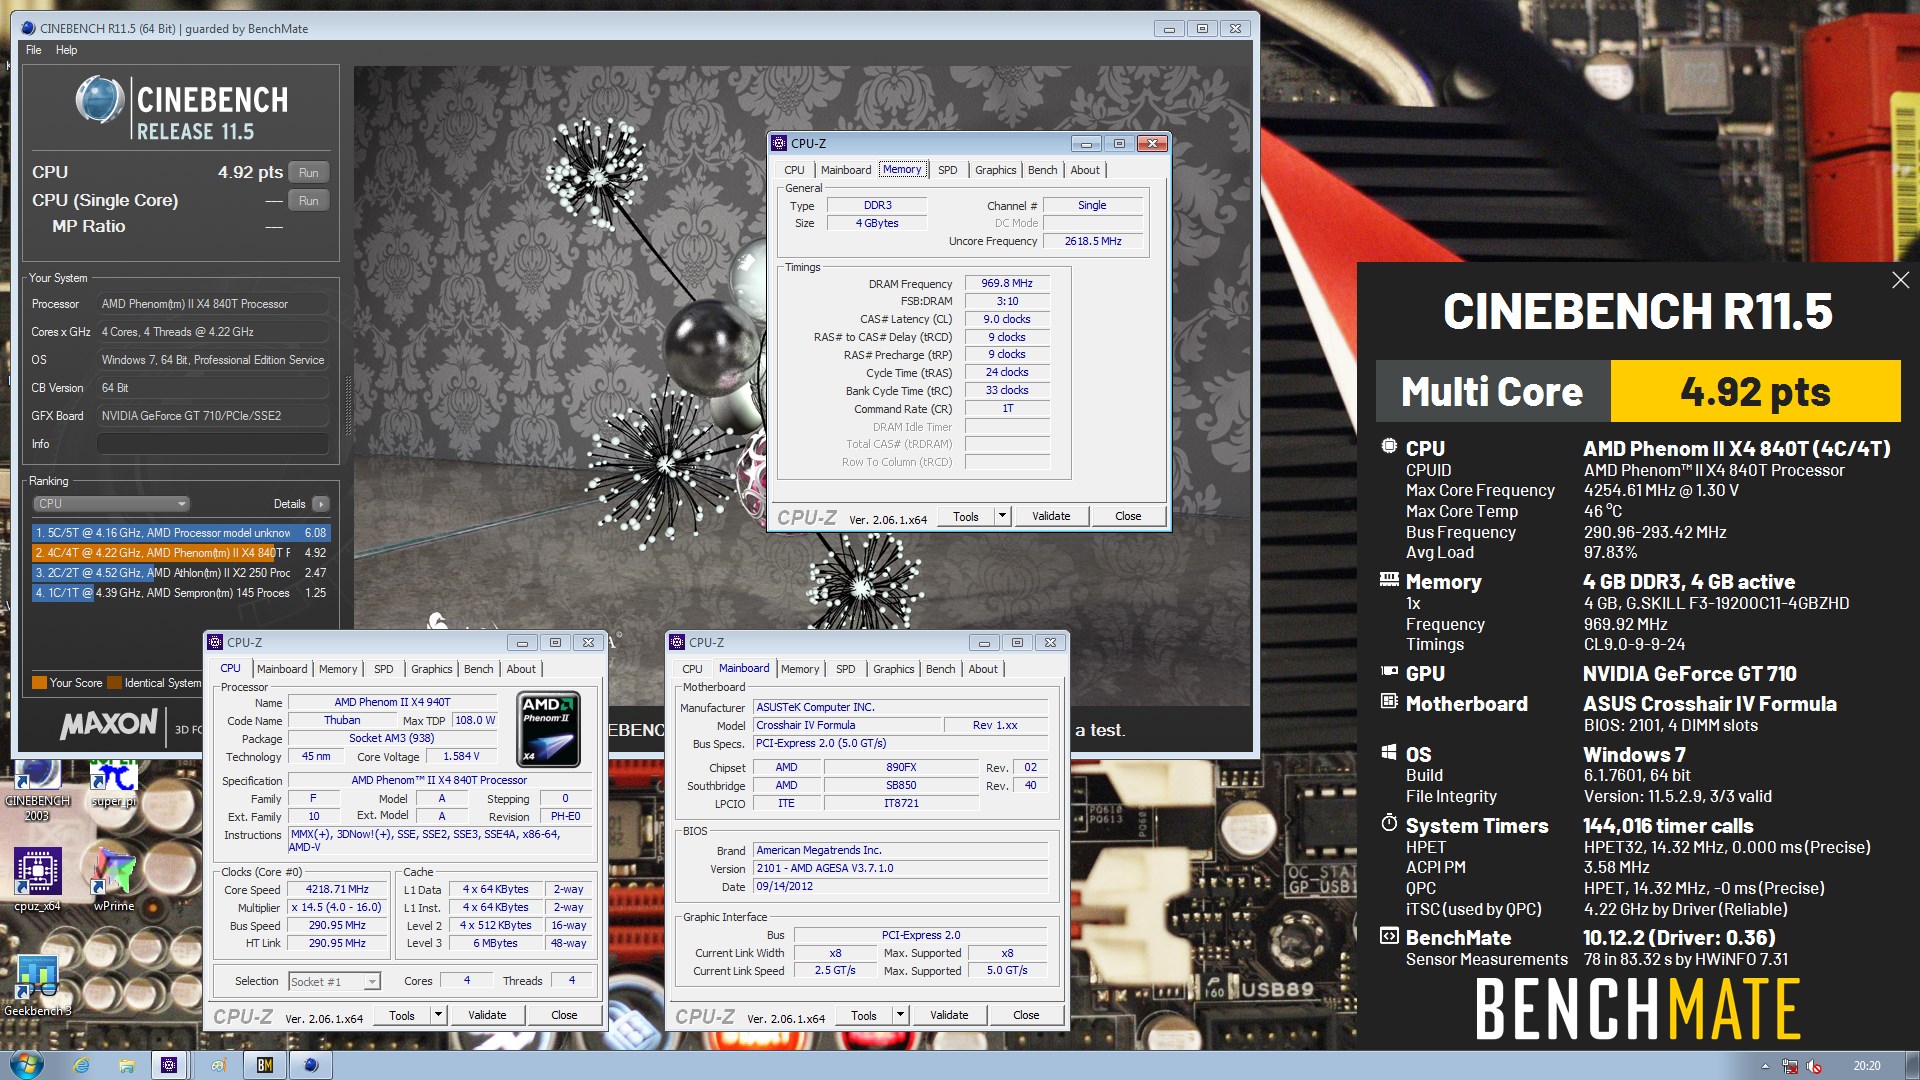Select Mainboard tab in CPU-Z CPU window
1920x1080 pixels.
pyautogui.click(x=282, y=669)
